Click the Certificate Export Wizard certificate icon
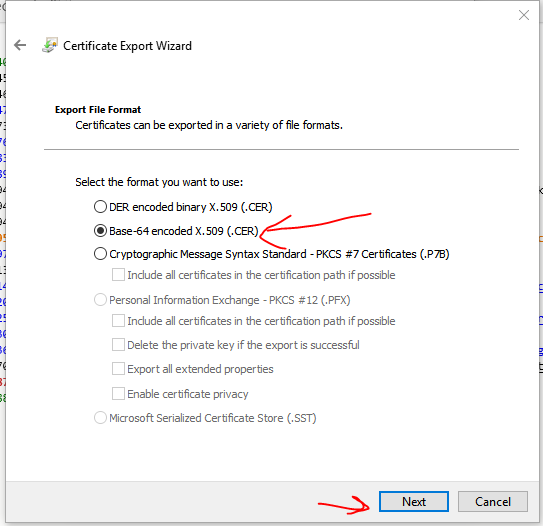 50,45
